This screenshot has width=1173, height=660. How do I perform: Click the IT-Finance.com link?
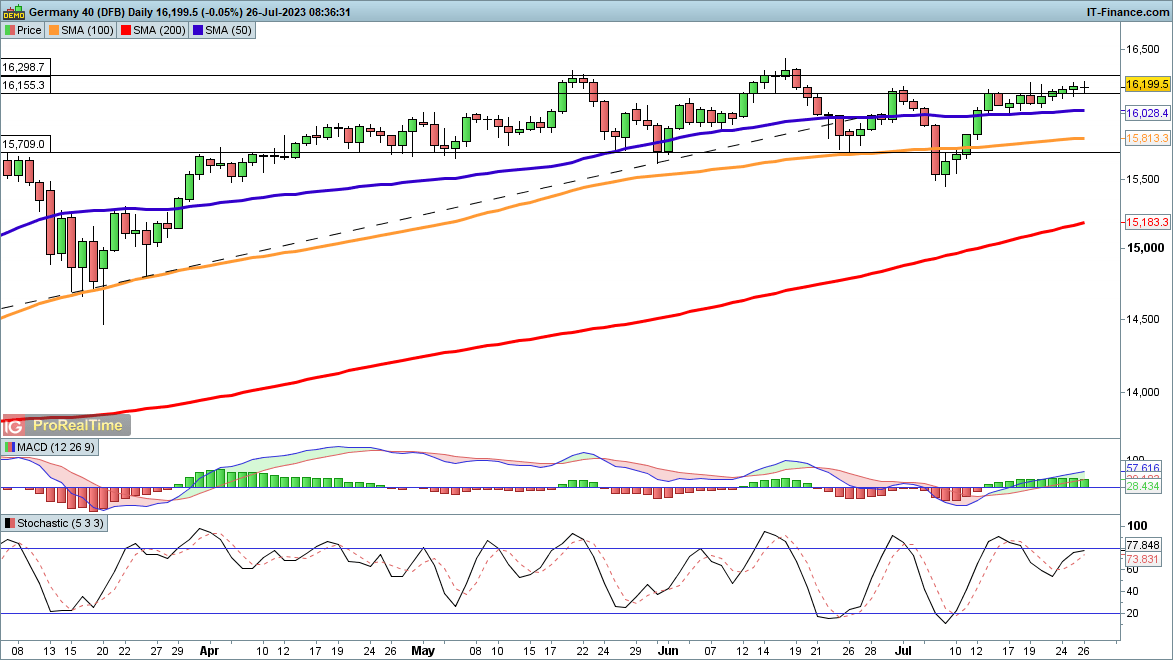click(1127, 12)
